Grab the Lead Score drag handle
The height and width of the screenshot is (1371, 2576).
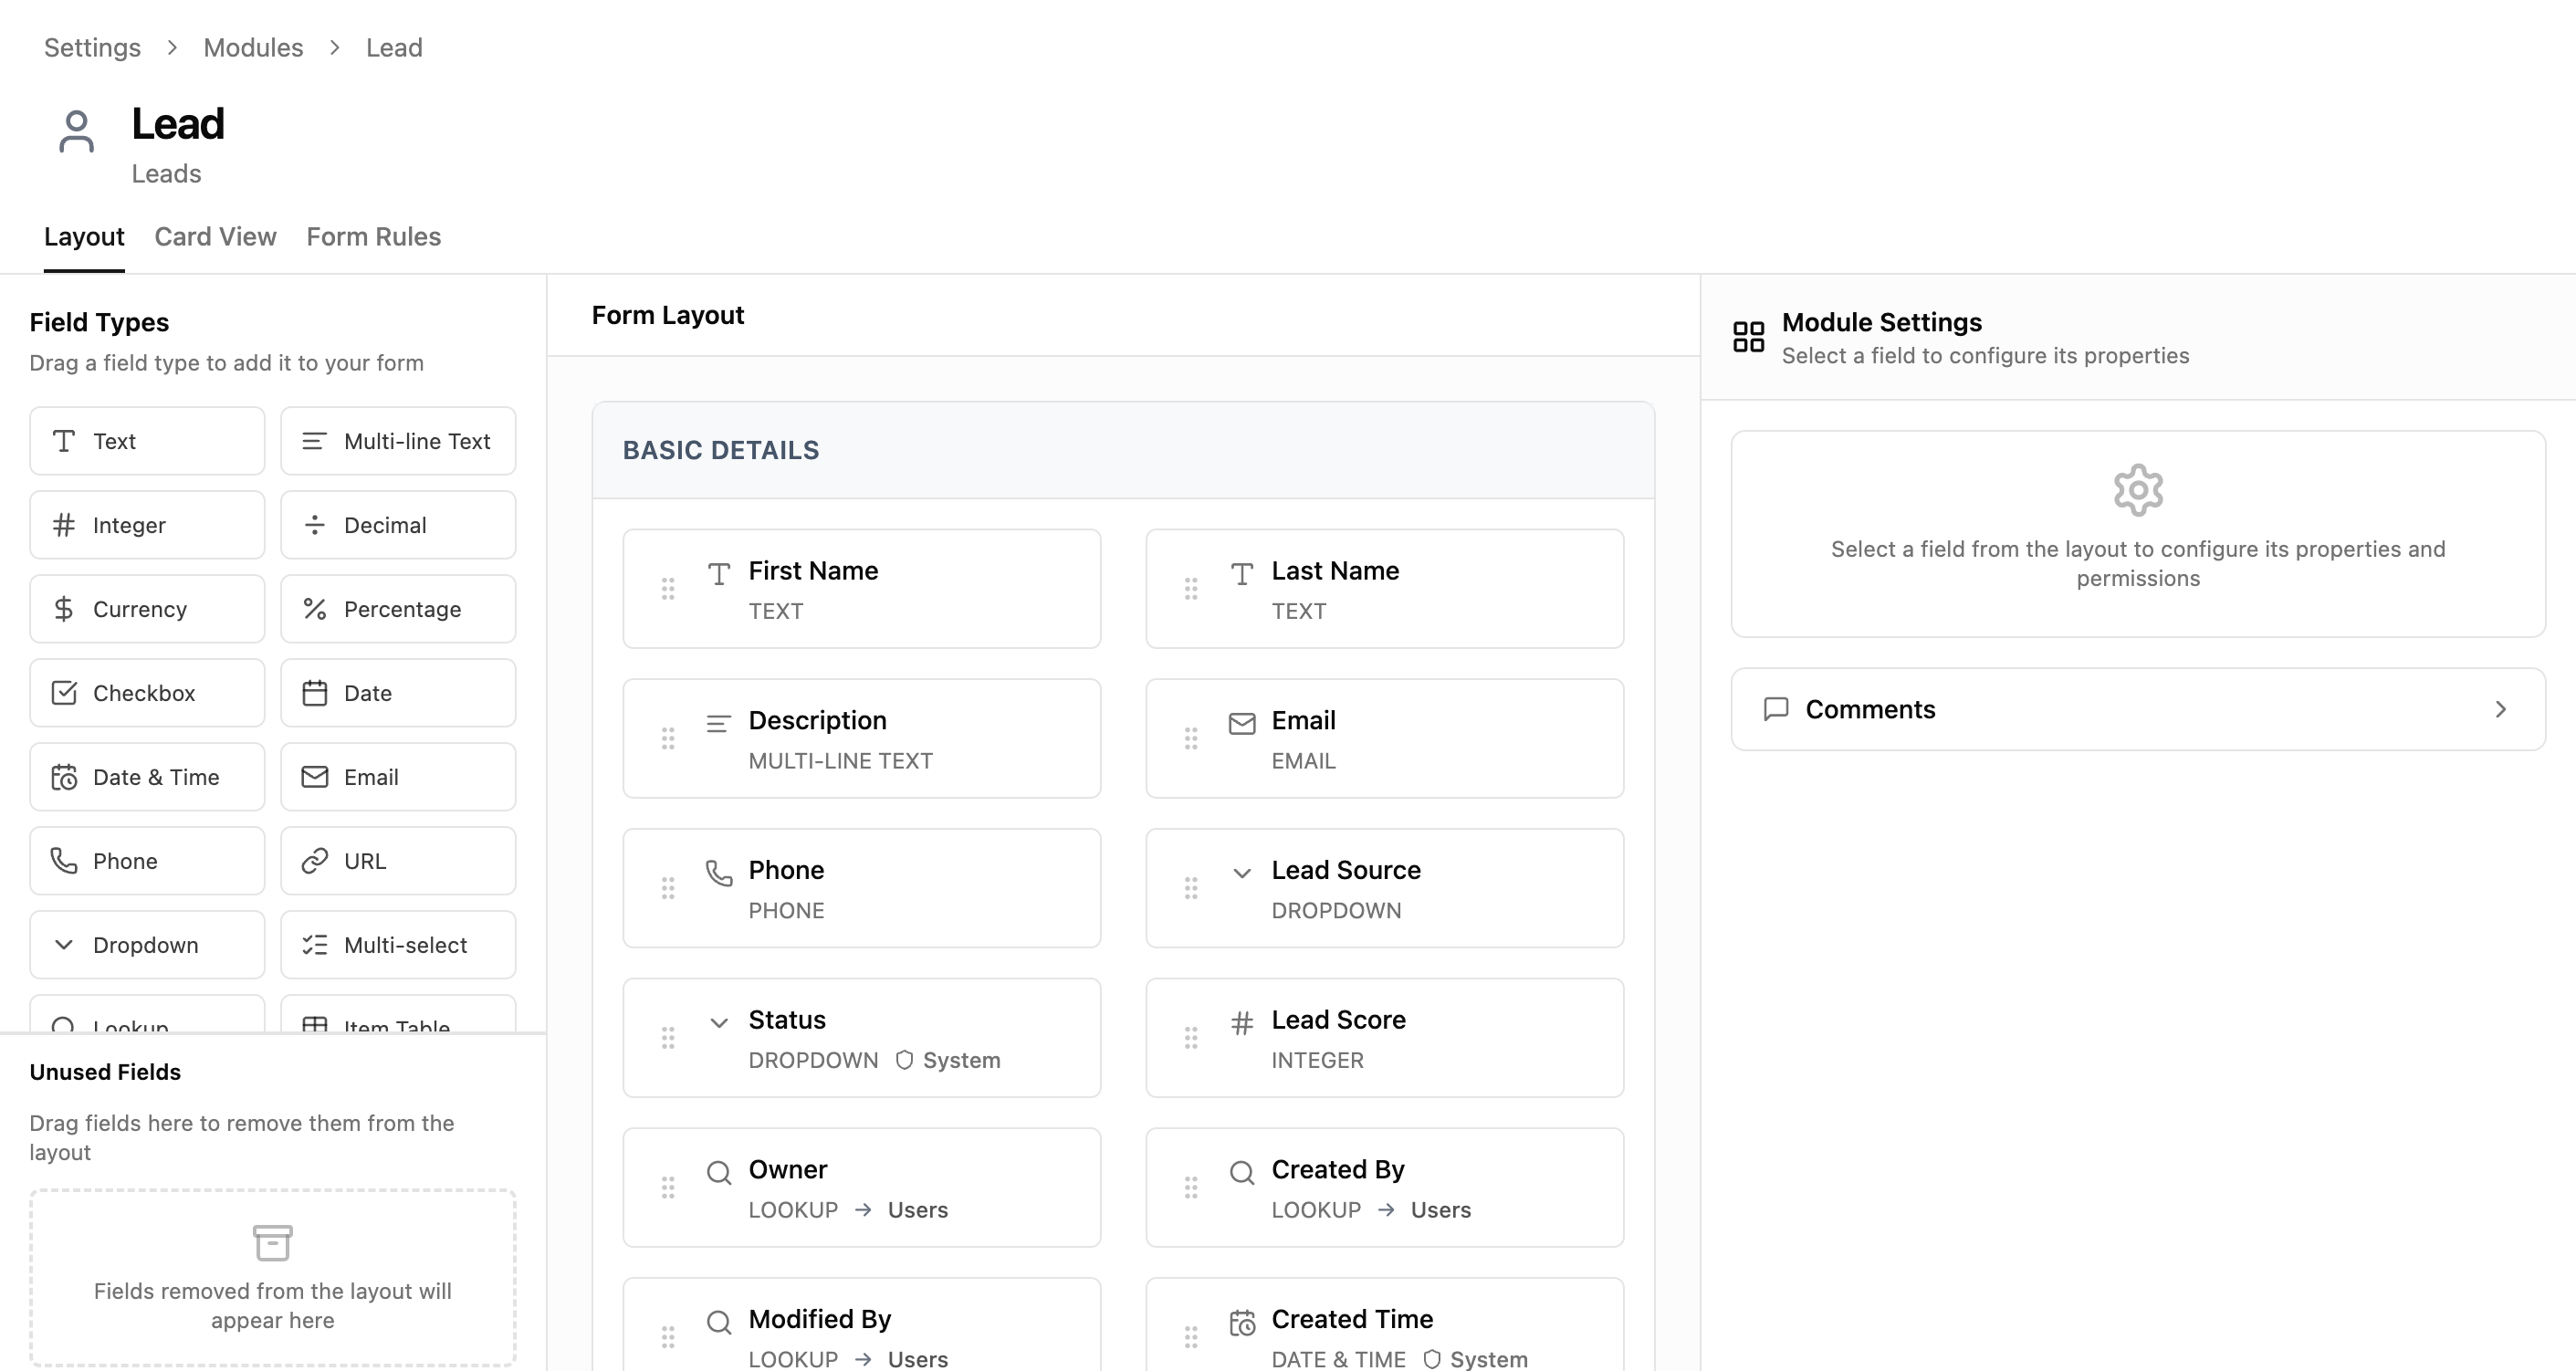[1191, 1038]
